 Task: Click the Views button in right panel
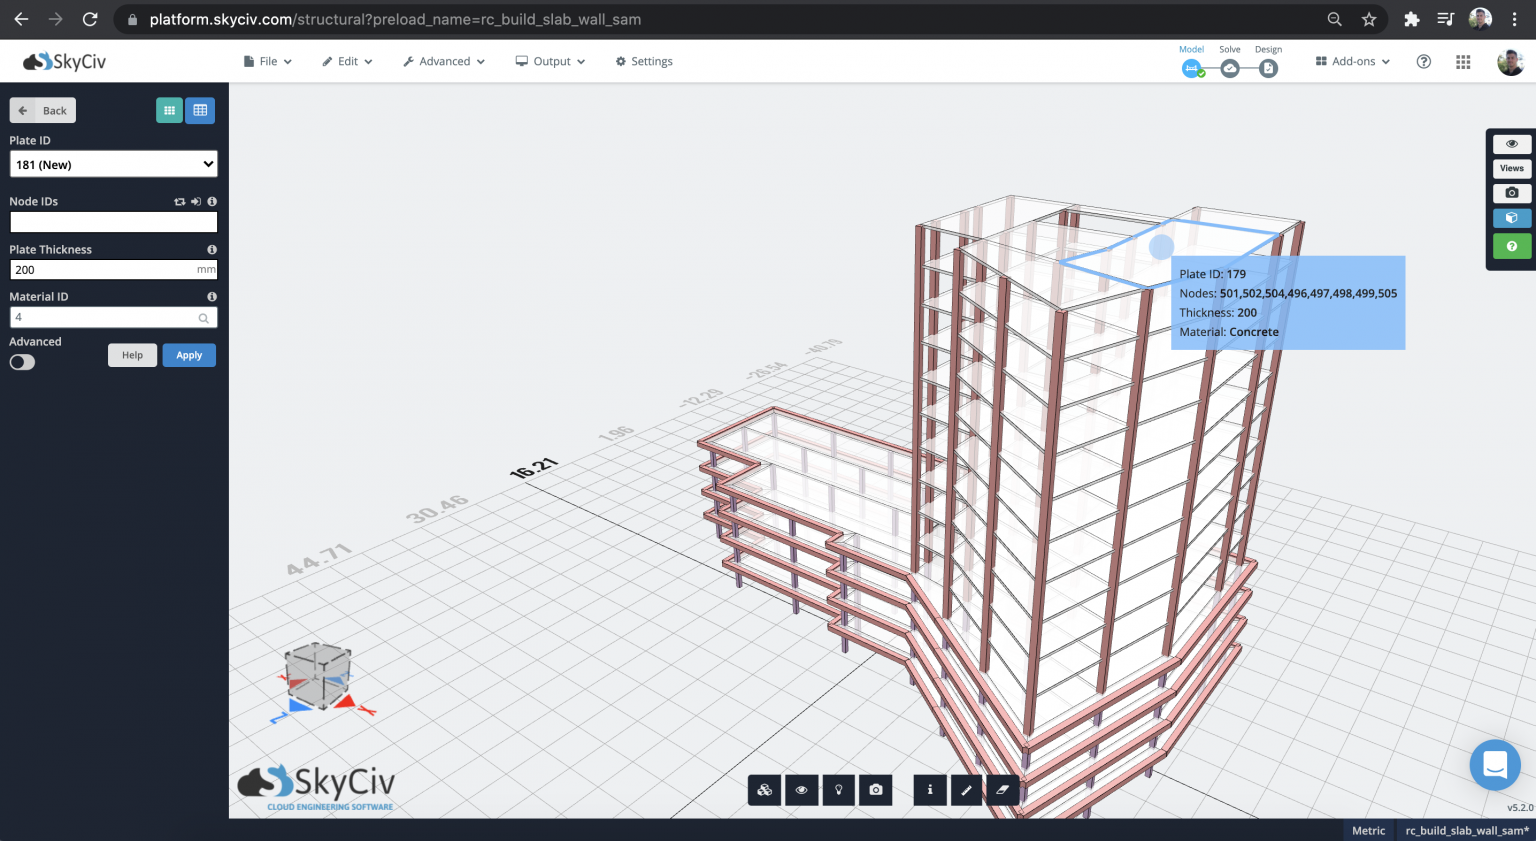point(1511,168)
